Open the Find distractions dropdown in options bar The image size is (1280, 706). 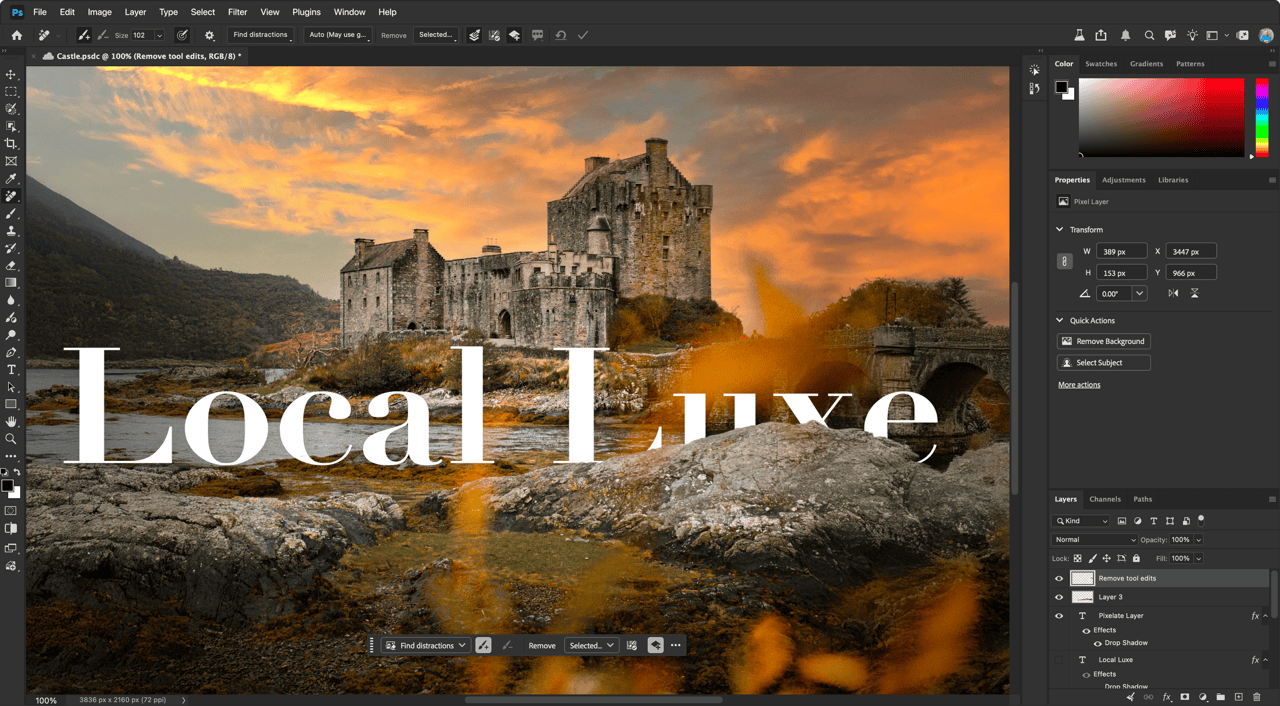261,35
